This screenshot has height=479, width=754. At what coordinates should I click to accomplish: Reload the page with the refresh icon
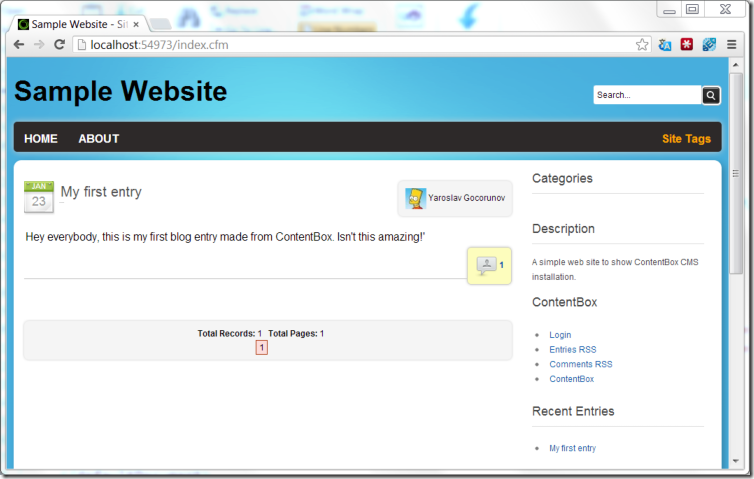coord(59,45)
